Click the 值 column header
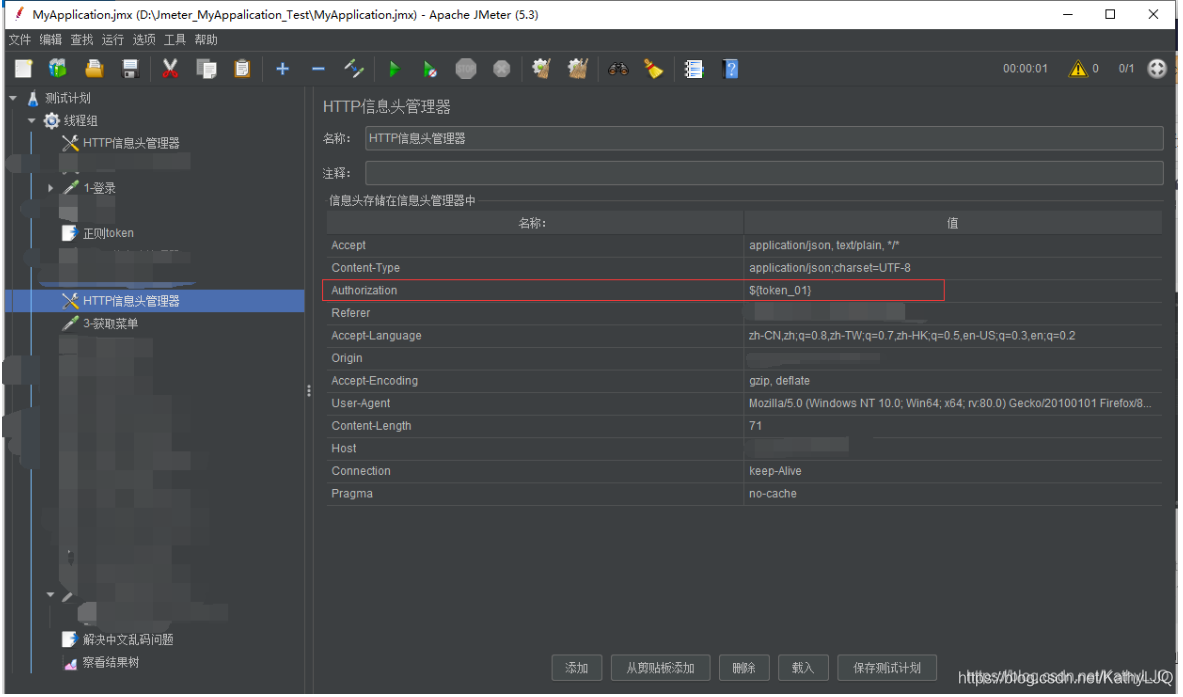The image size is (1183, 697). click(953, 223)
